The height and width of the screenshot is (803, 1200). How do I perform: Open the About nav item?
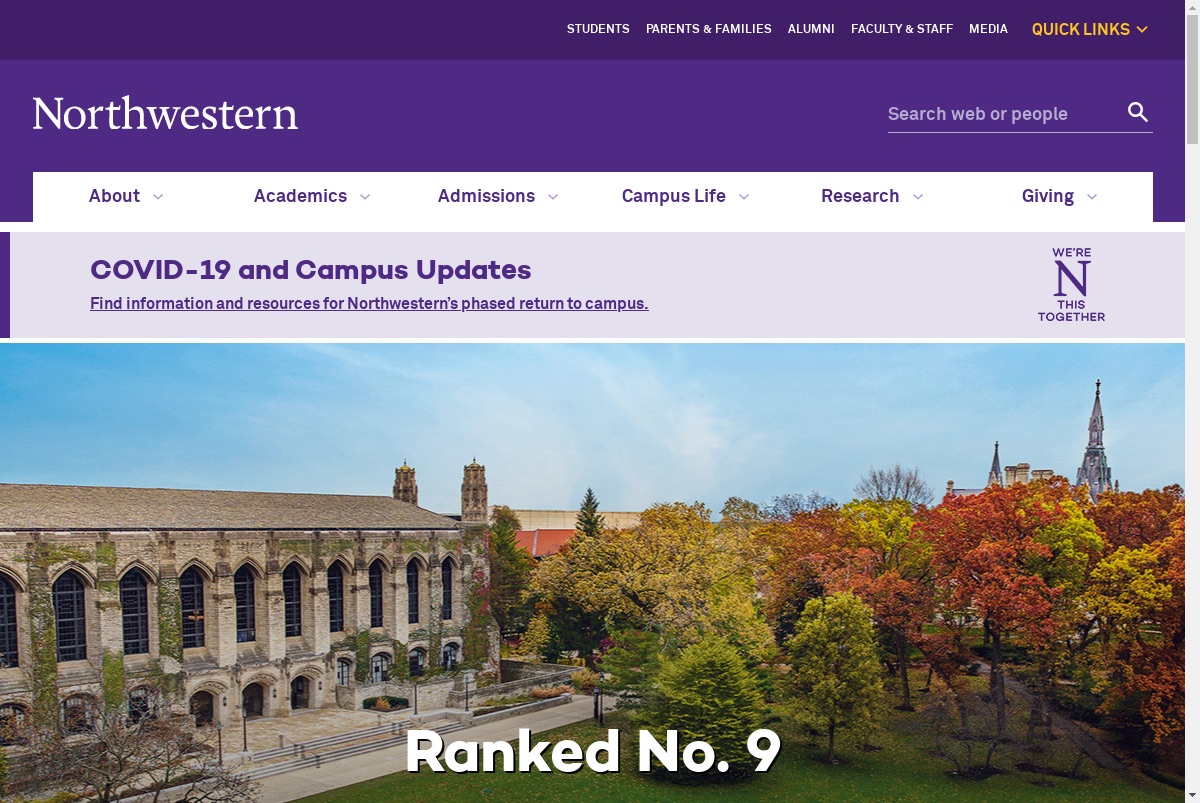click(114, 196)
